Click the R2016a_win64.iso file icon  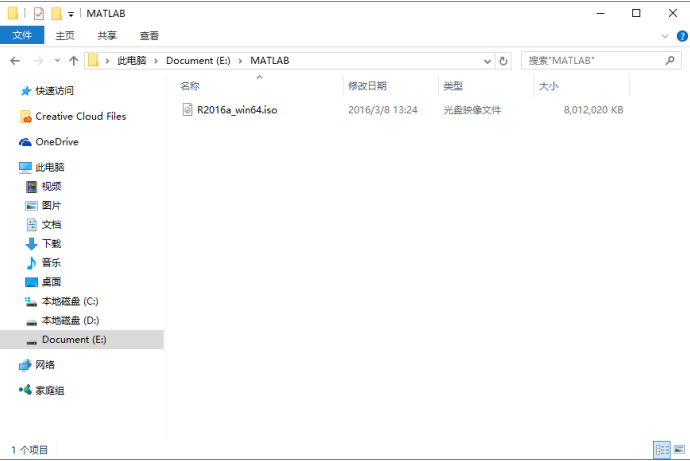click(187, 110)
